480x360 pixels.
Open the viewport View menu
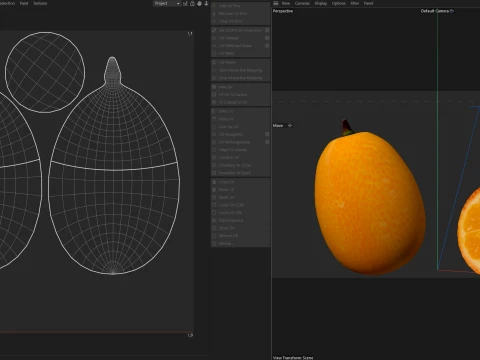tap(286, 3)
